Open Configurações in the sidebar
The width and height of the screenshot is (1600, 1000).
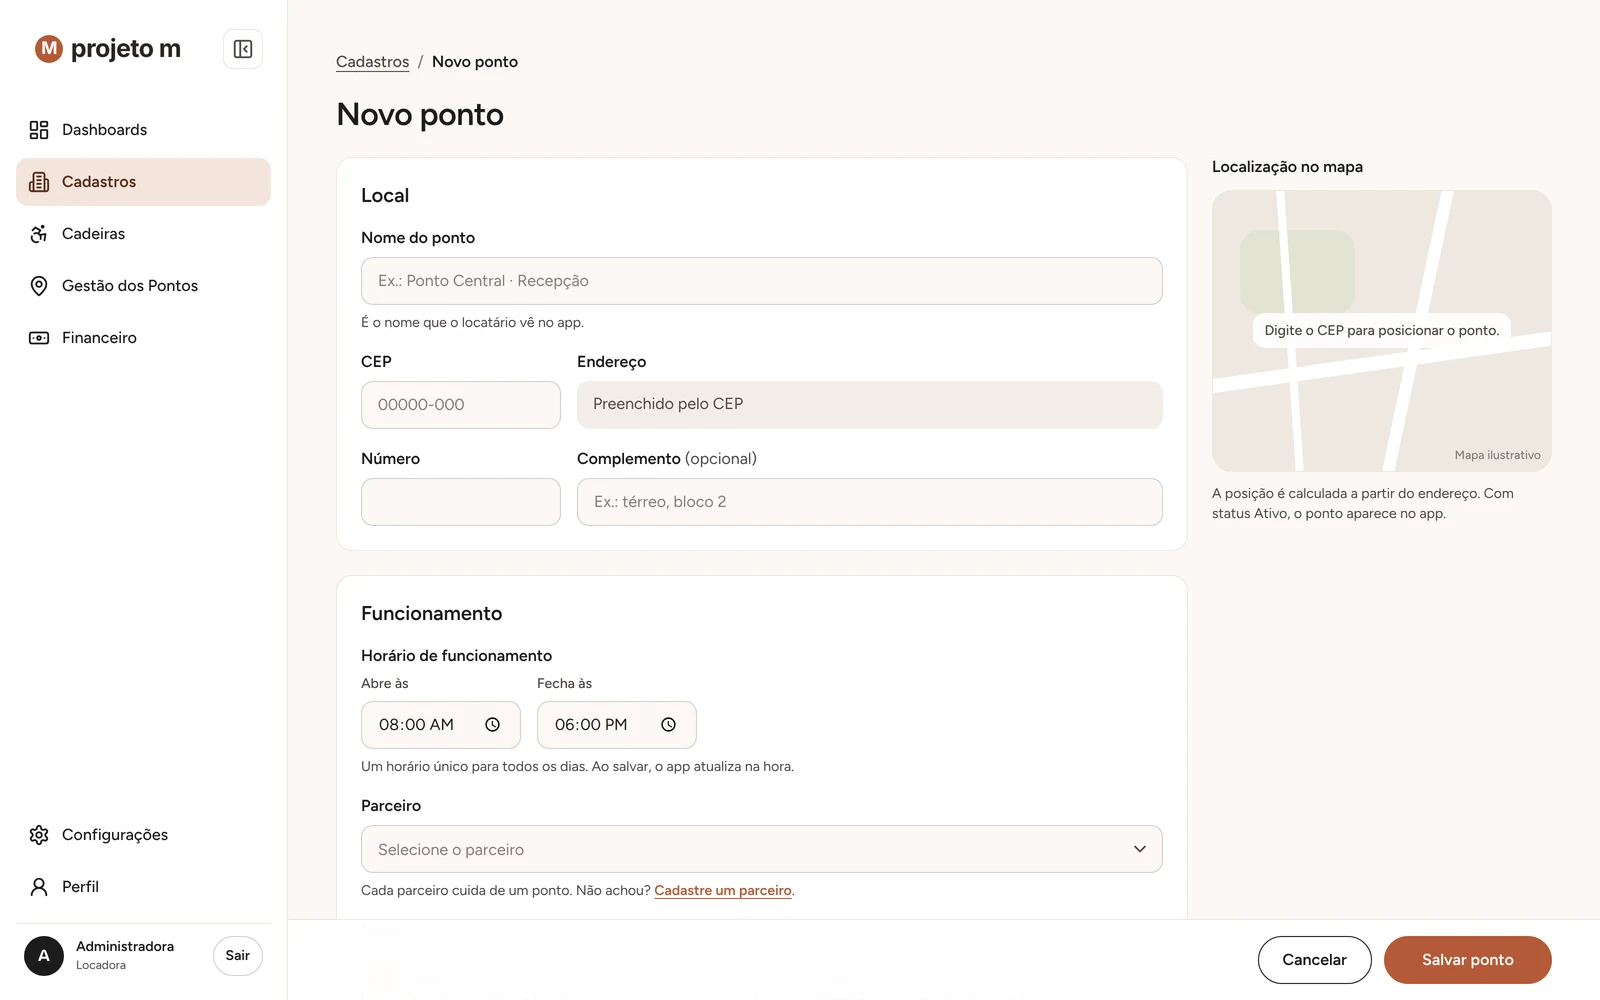coord(143,835)
